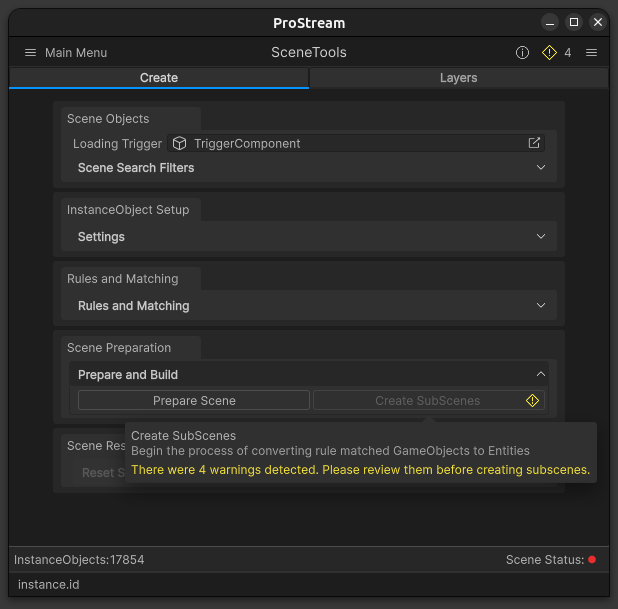The width and height of the screenshot is (618, 609).
Task: Click warning icon on Create SubScenes button
Action: pos(533,400)
